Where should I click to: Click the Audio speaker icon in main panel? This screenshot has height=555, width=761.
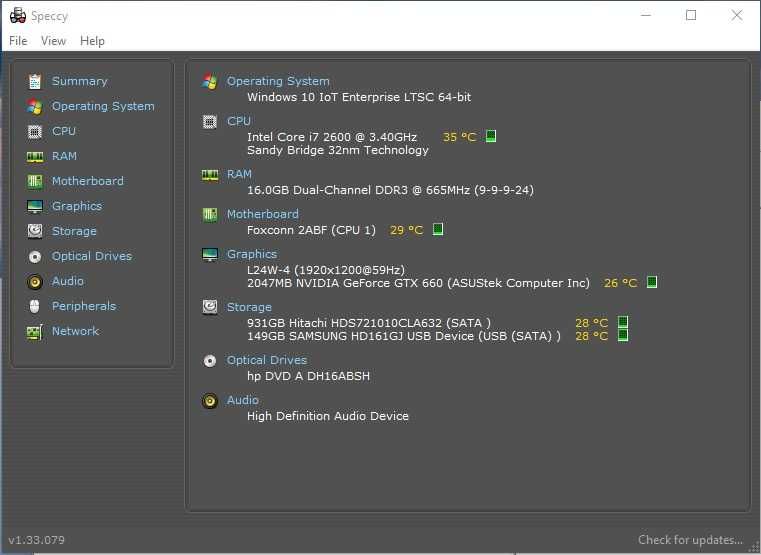pos(210,401)
